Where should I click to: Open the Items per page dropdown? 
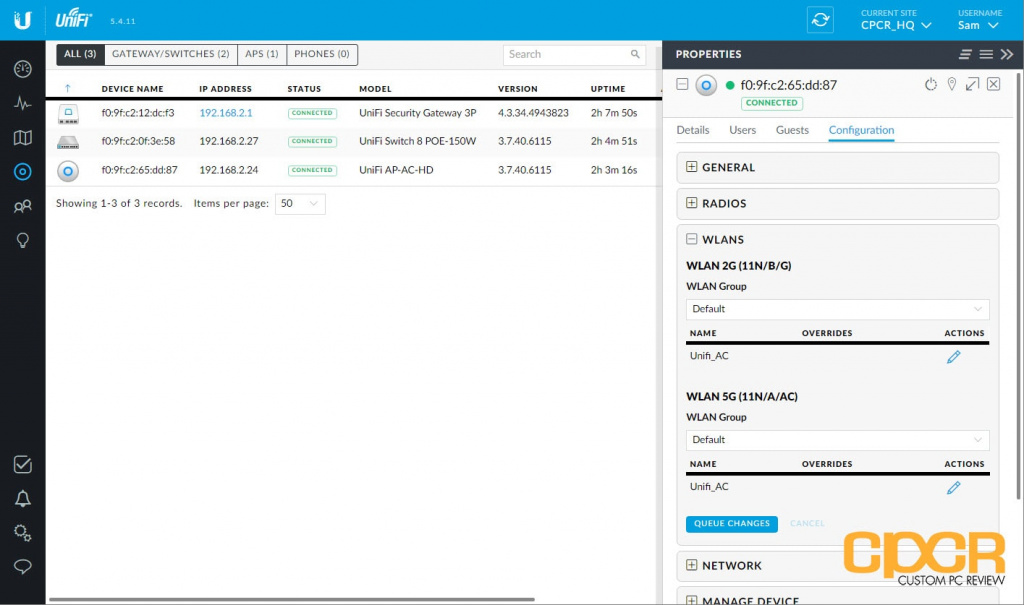coord(300,204)
